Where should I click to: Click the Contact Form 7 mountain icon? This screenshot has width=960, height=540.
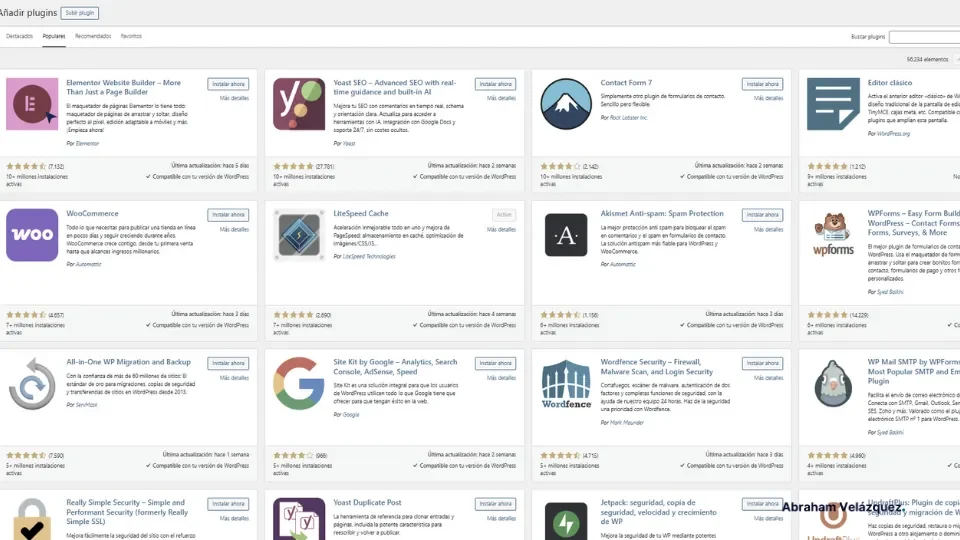click(566, 104)
